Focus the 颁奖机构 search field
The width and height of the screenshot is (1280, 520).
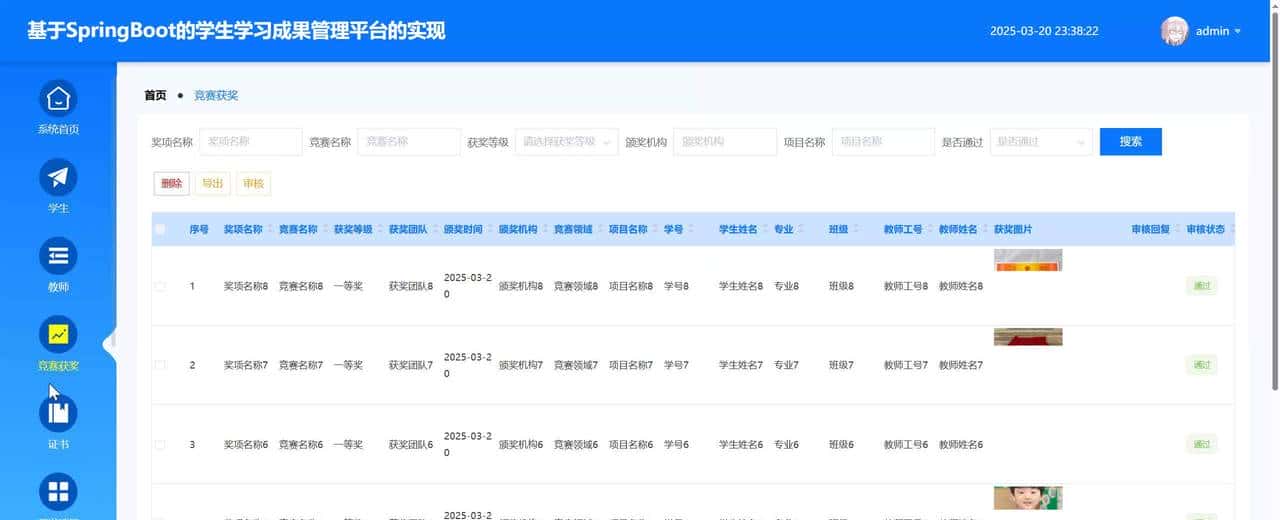point(725,142)
